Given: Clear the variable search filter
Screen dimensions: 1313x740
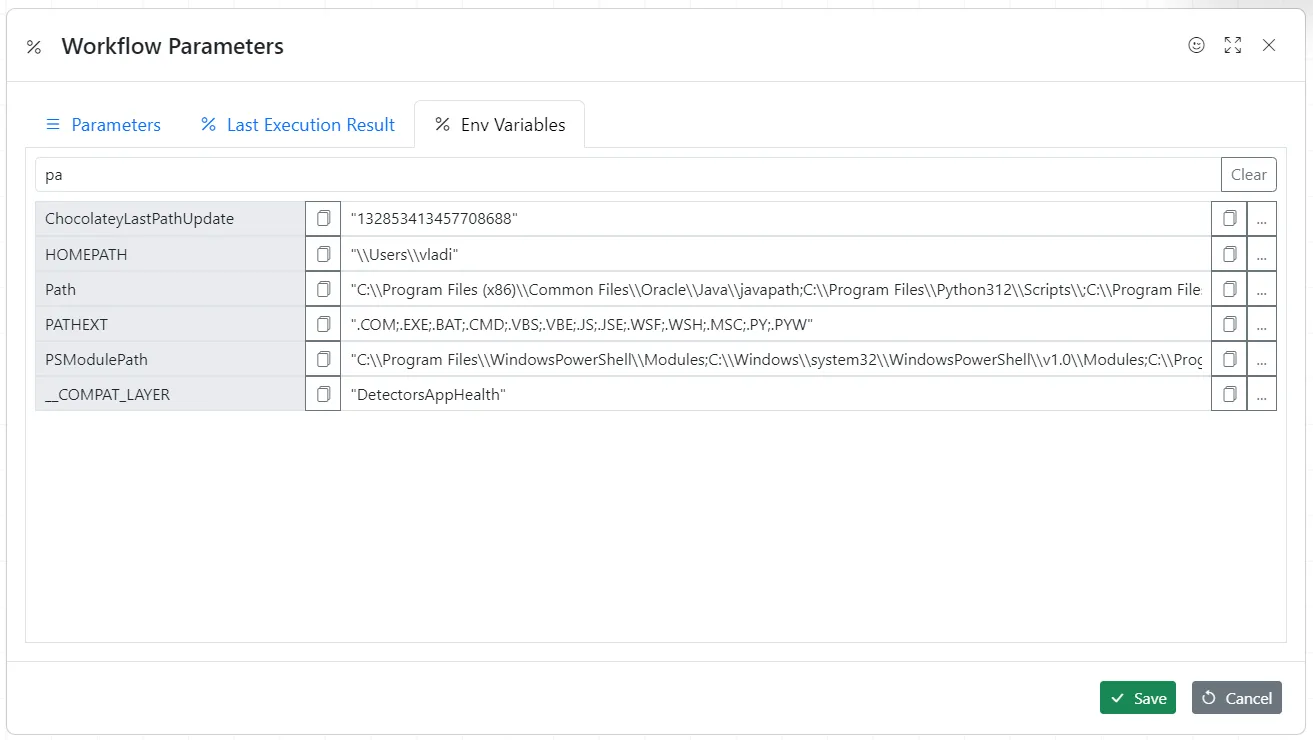Looking at the screenshot, I should click(1248, 173).
